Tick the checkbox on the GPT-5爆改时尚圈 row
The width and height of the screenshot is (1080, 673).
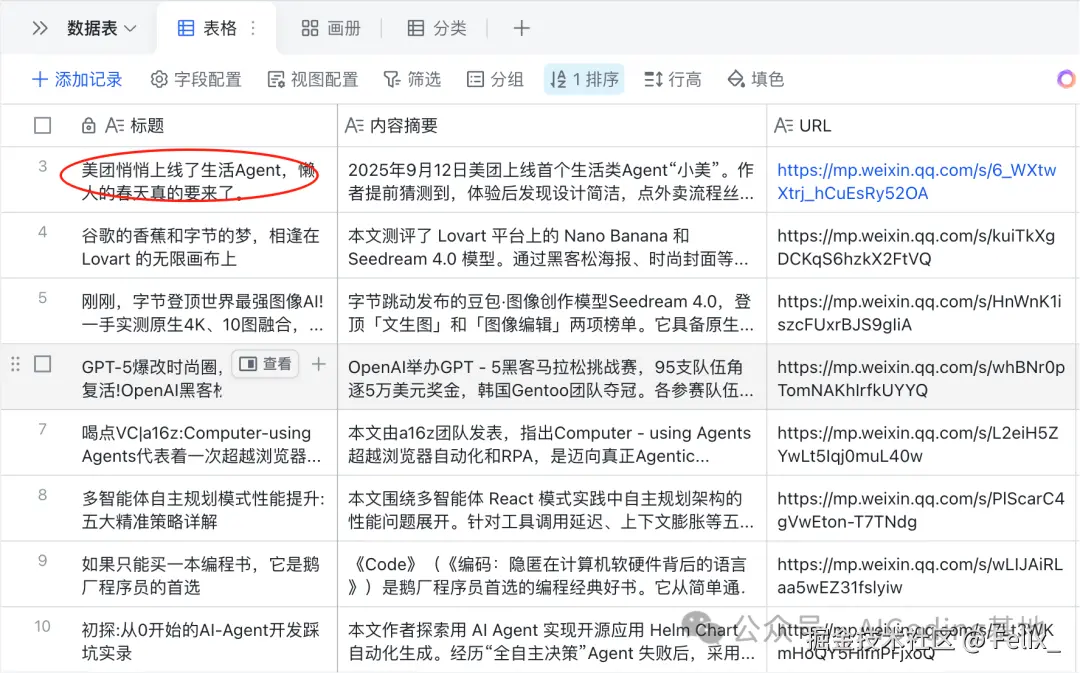[x=43, y=364]
